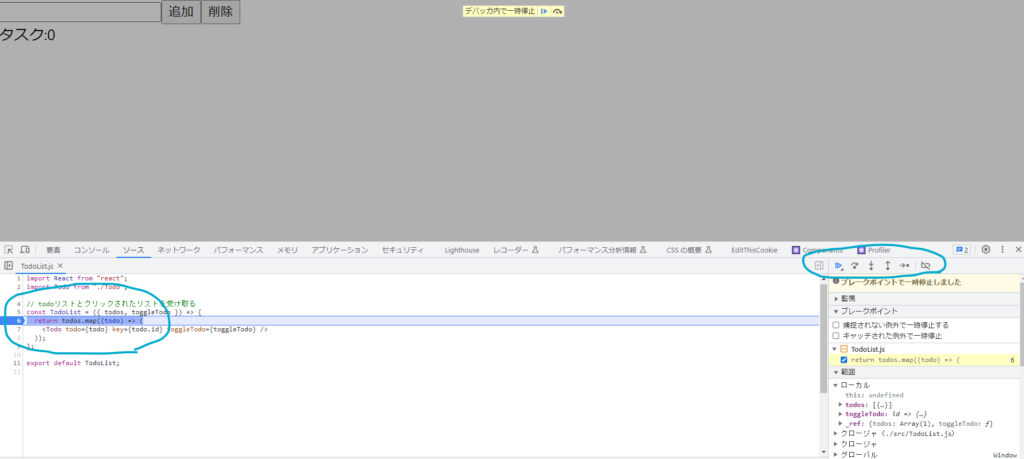
Task: Open the メモリ tab
Action: pos(287,250)
